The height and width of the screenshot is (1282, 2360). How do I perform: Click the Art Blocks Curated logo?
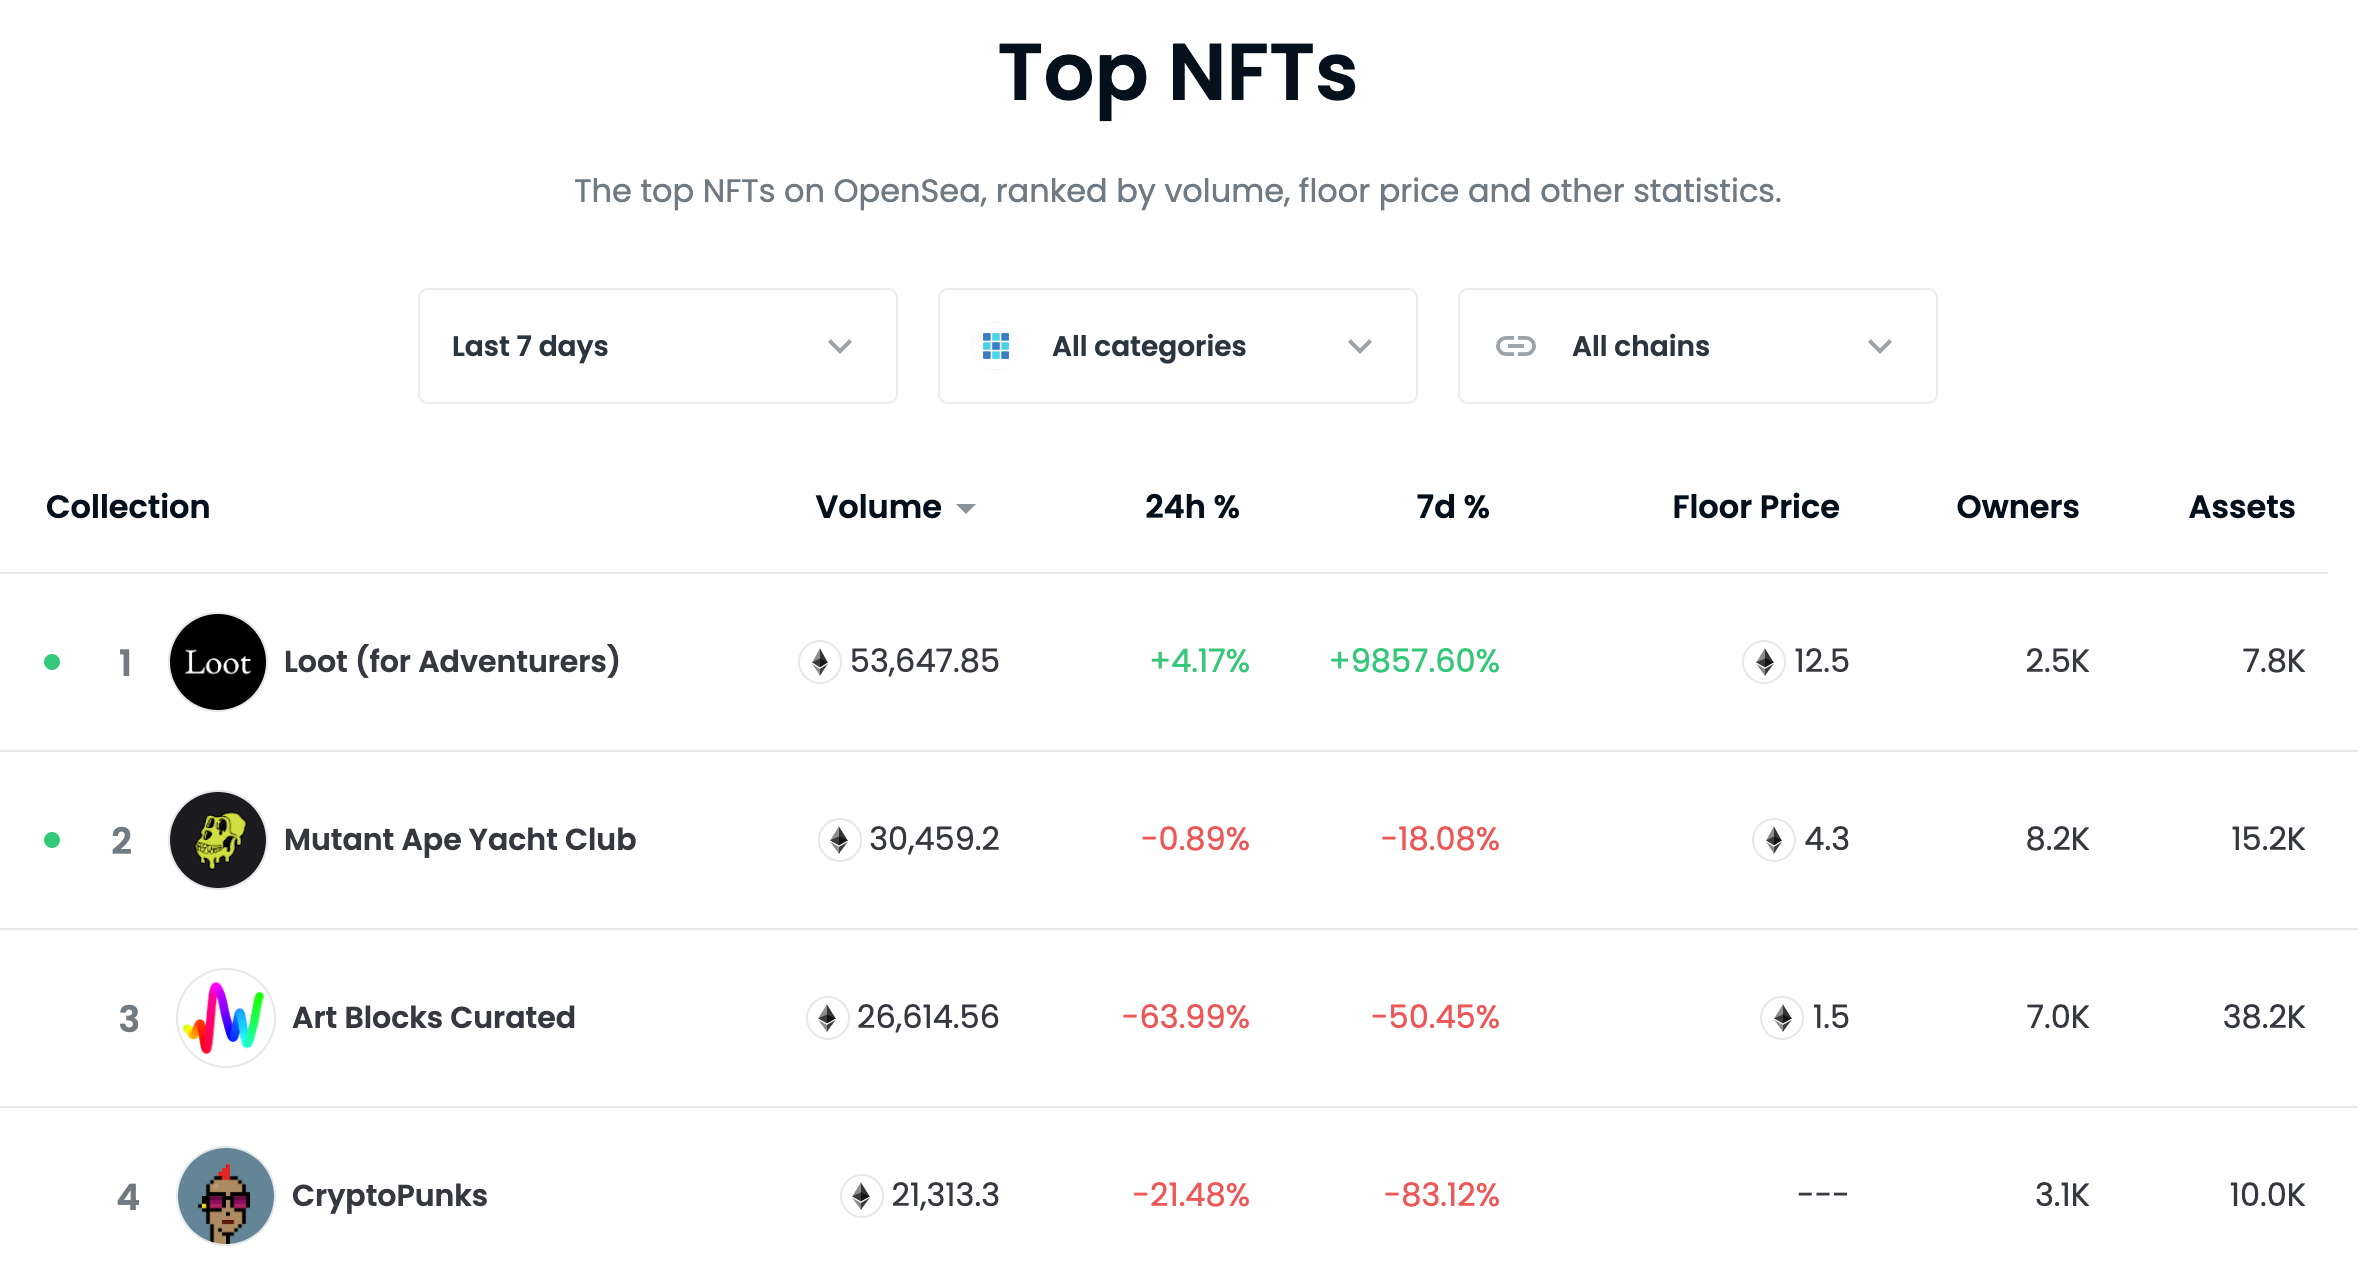click(x=226, y=1018)
